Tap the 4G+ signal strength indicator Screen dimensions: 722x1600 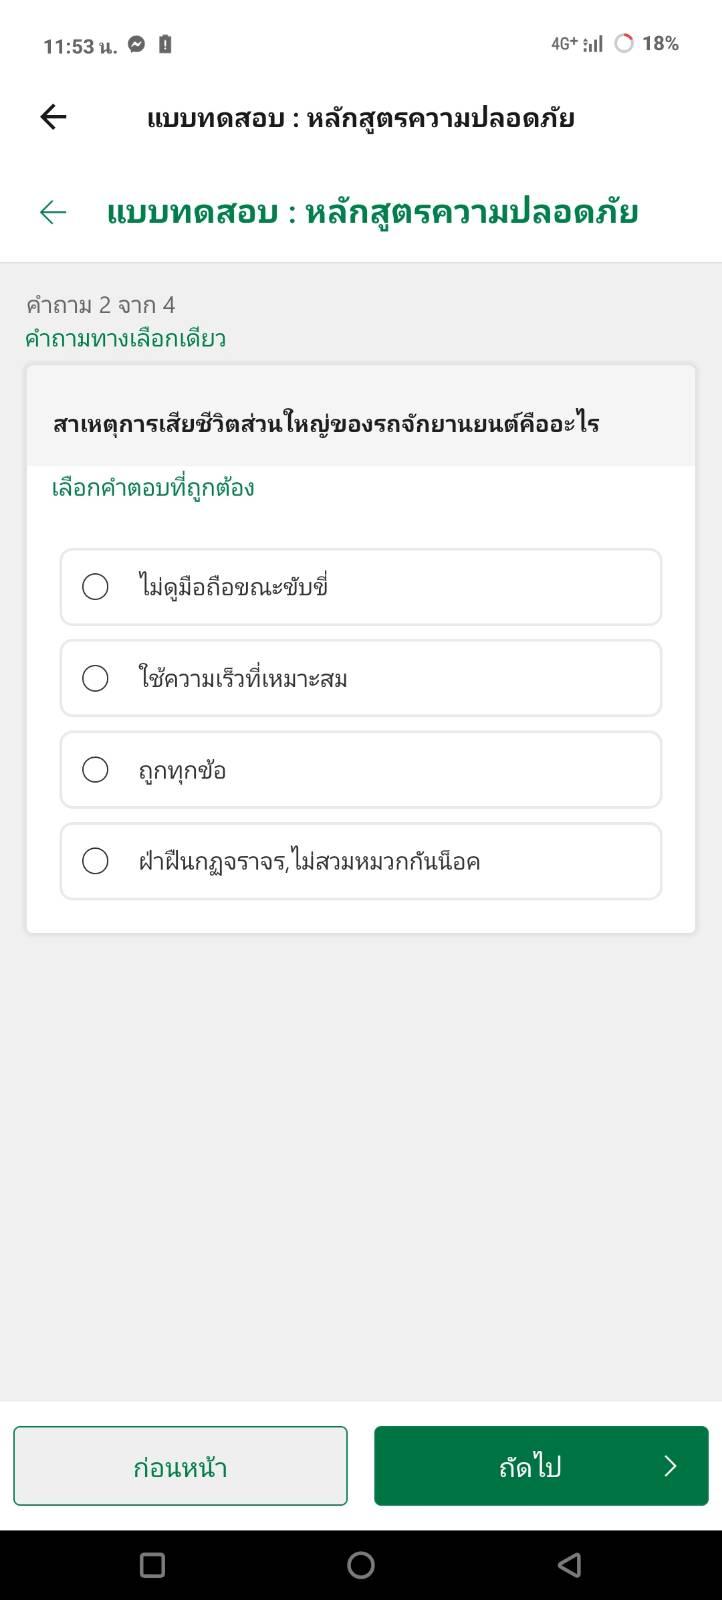tap(577, 43)
